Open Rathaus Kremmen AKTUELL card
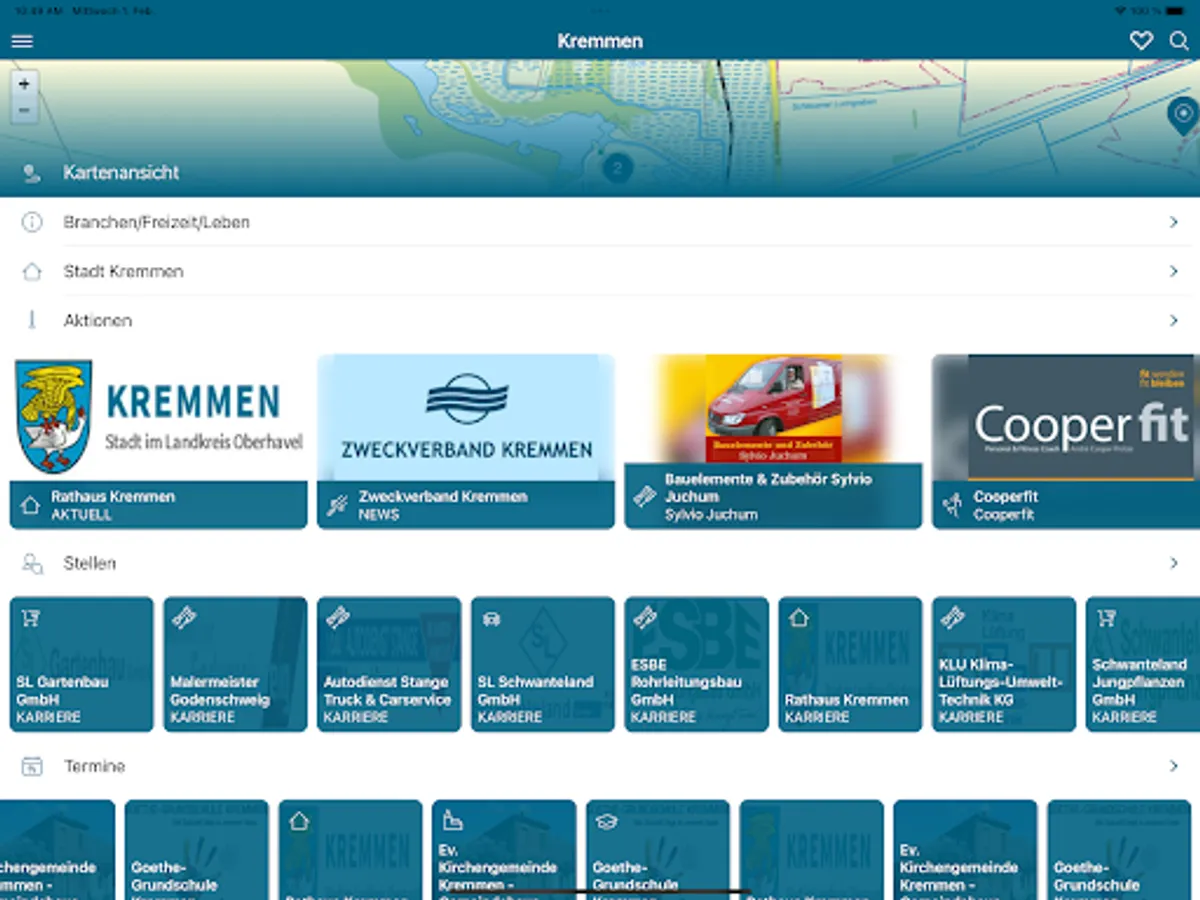Viewport: 1200px width, 900px height. 158,441
